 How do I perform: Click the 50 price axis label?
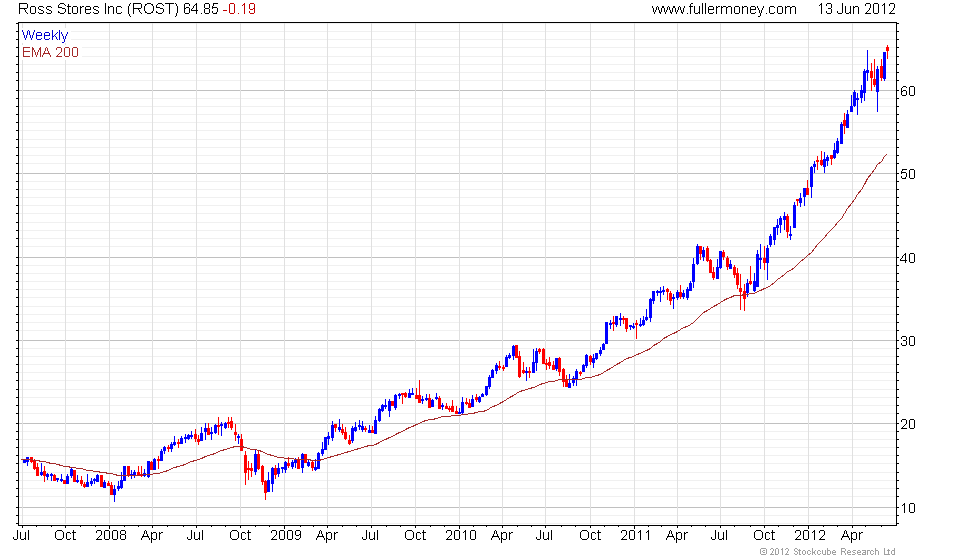click(x=908, y=174)
